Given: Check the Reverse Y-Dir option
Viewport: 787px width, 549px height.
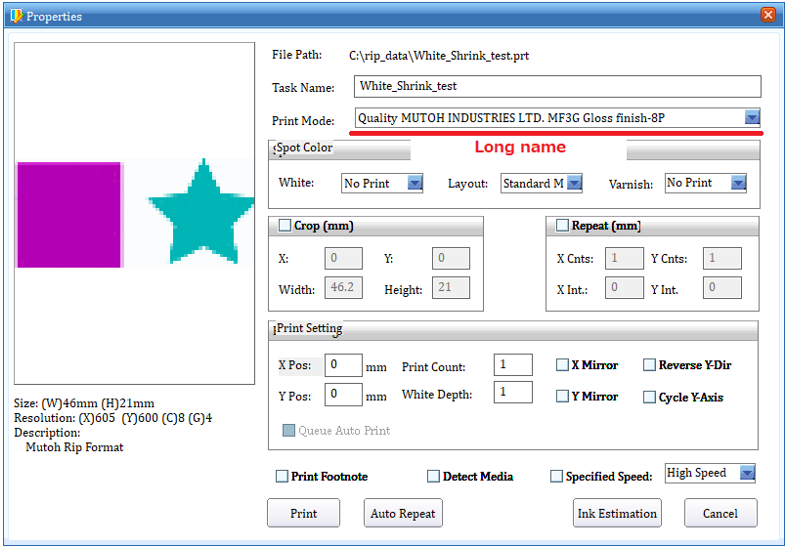Looking at the screenshot, I should point(649,365).
